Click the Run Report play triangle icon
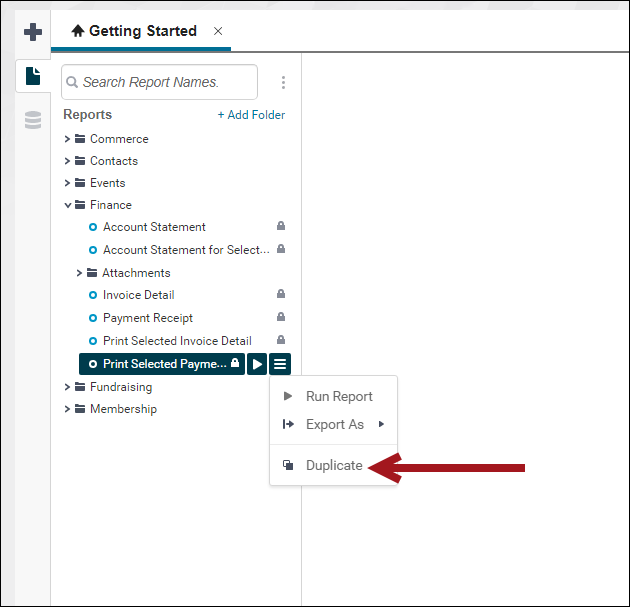Screen dimensions: 630x607 [x=288, y=396]
